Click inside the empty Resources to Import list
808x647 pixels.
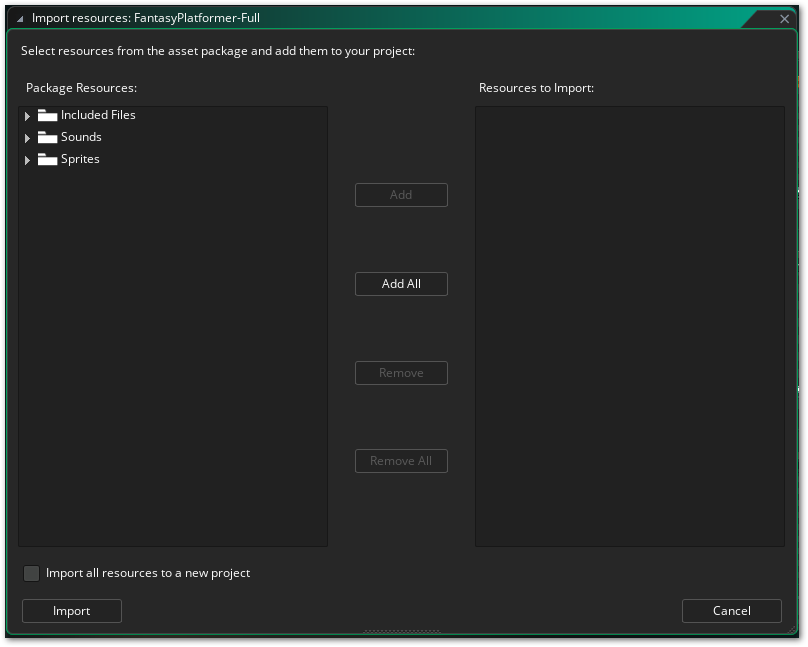tap(629, 326)
